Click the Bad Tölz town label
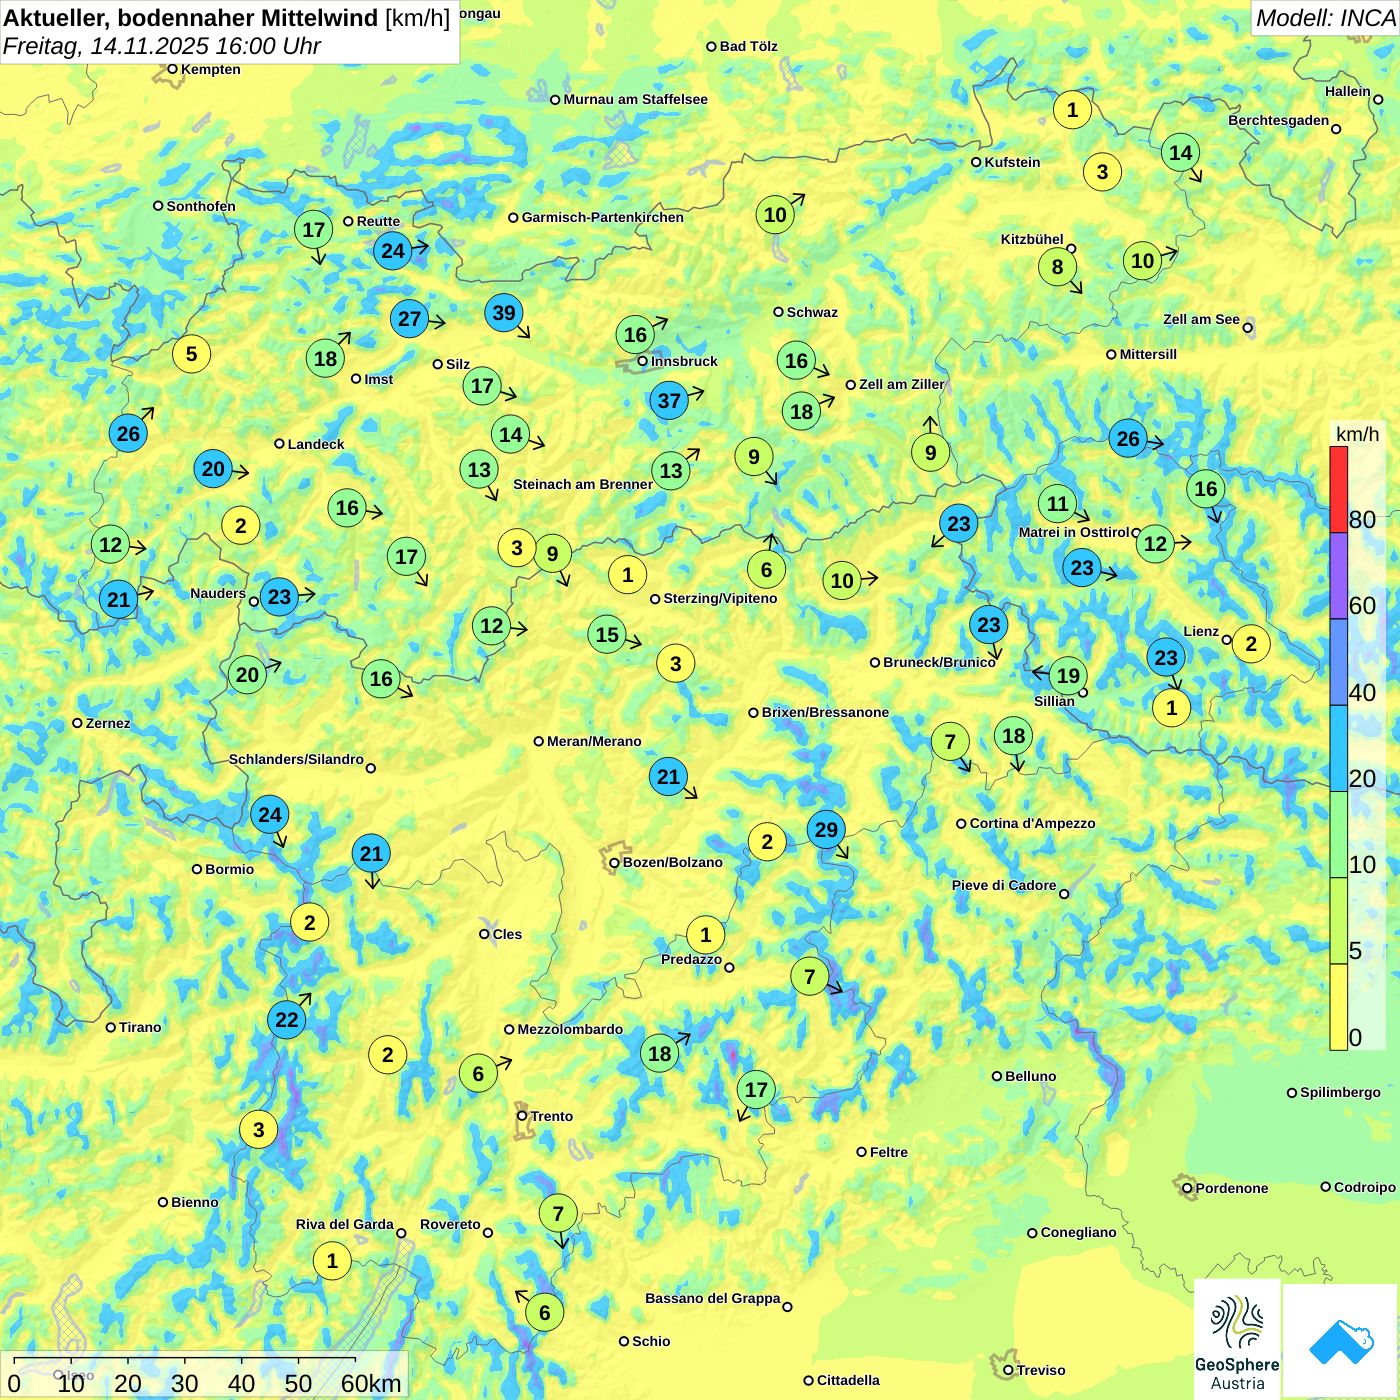The width and height of the screenshot is (1400, 1400). [x=748, y=46]
